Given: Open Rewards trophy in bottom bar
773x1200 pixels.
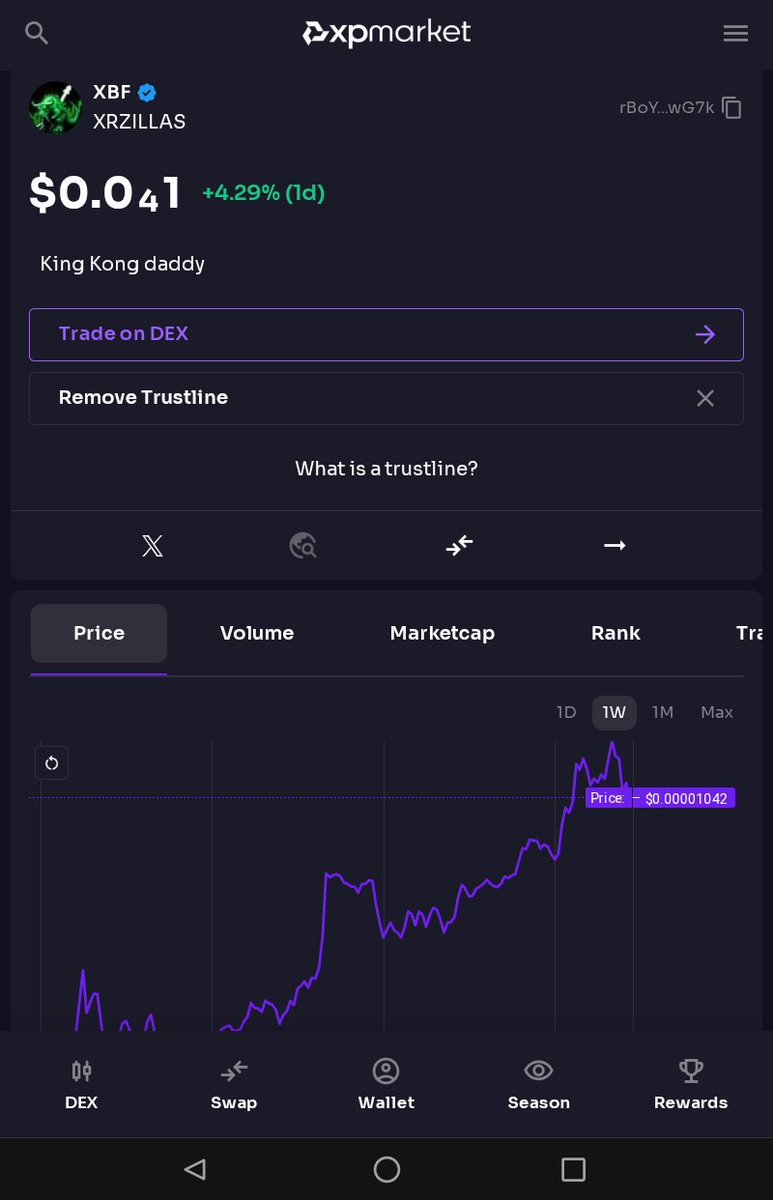Looking at the screenshot, I should pos(690,1085).
